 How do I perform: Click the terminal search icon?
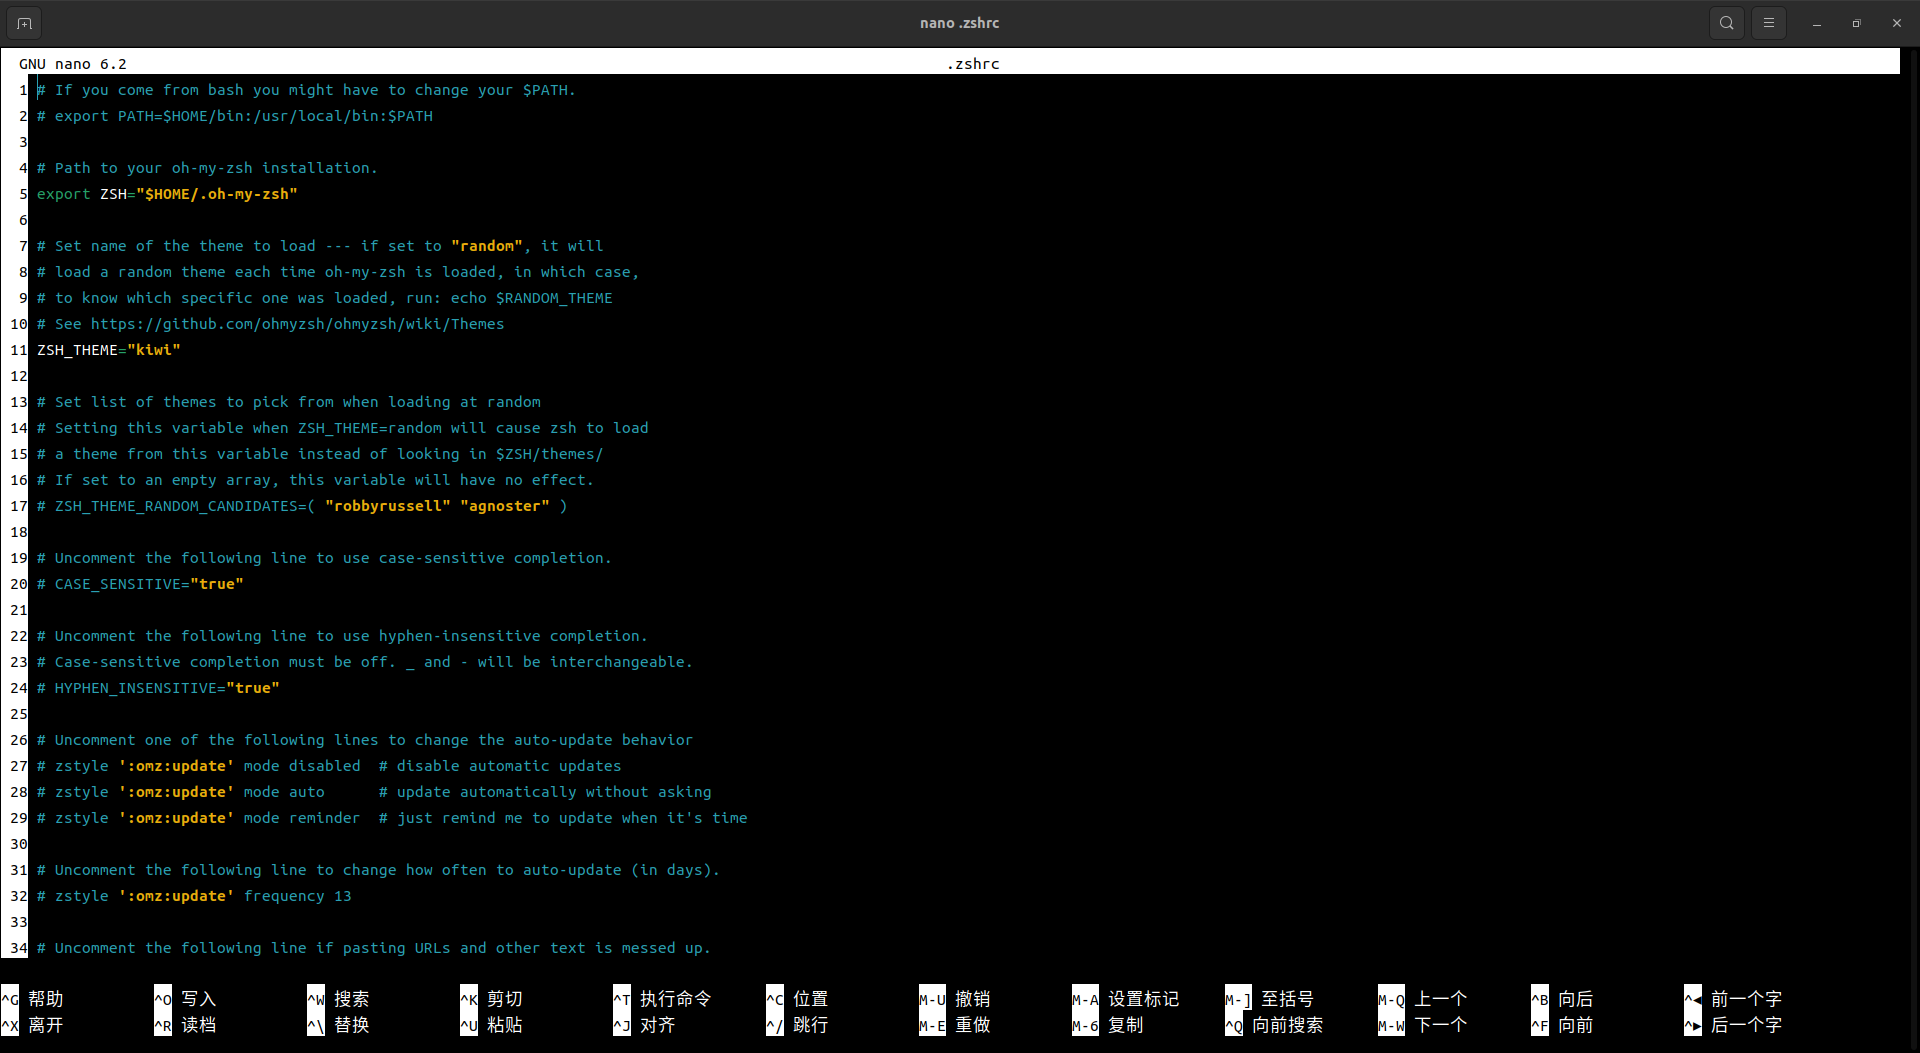point(1727,23)
